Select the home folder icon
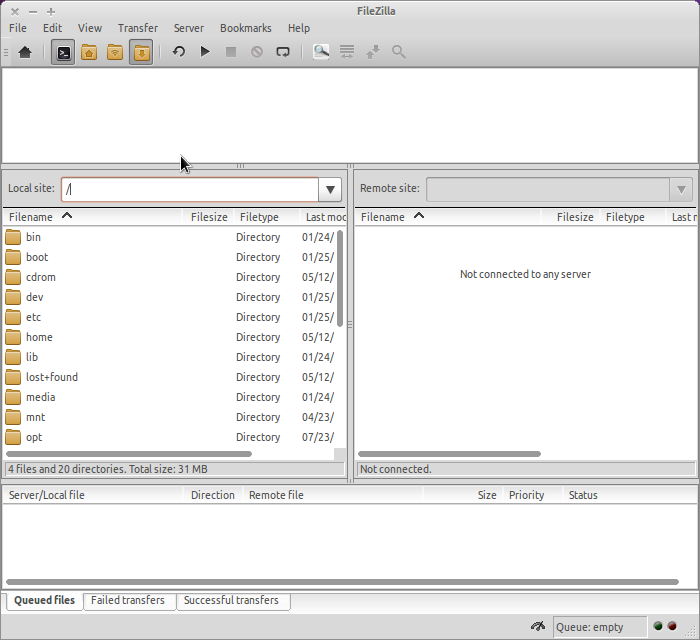Screen dimensions: 700x640 (x=13, y=337)
